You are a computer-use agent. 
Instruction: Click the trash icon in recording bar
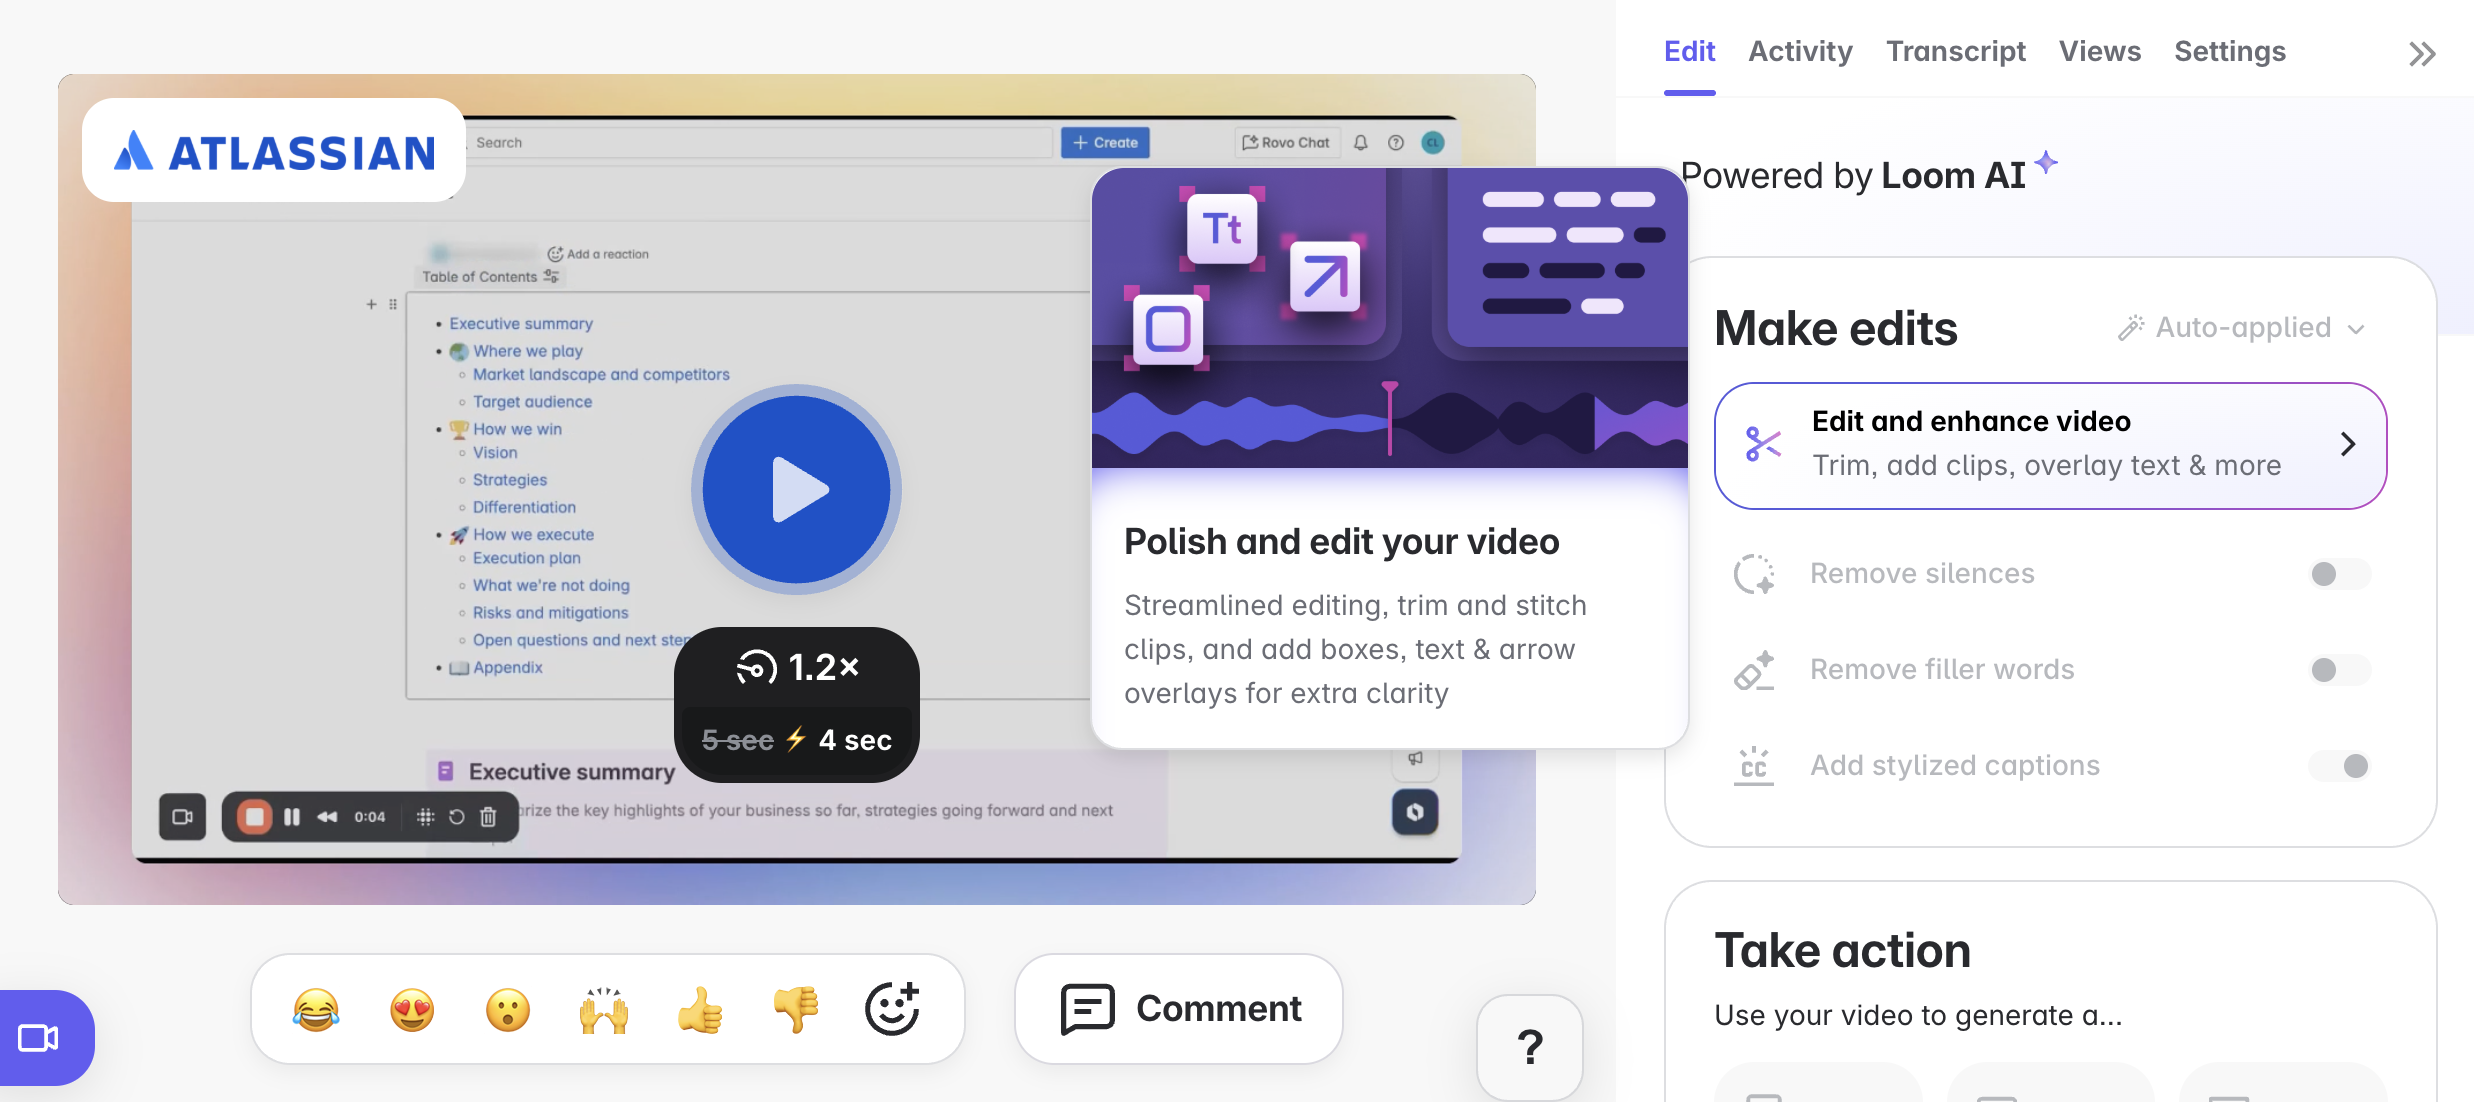point(488,817)
